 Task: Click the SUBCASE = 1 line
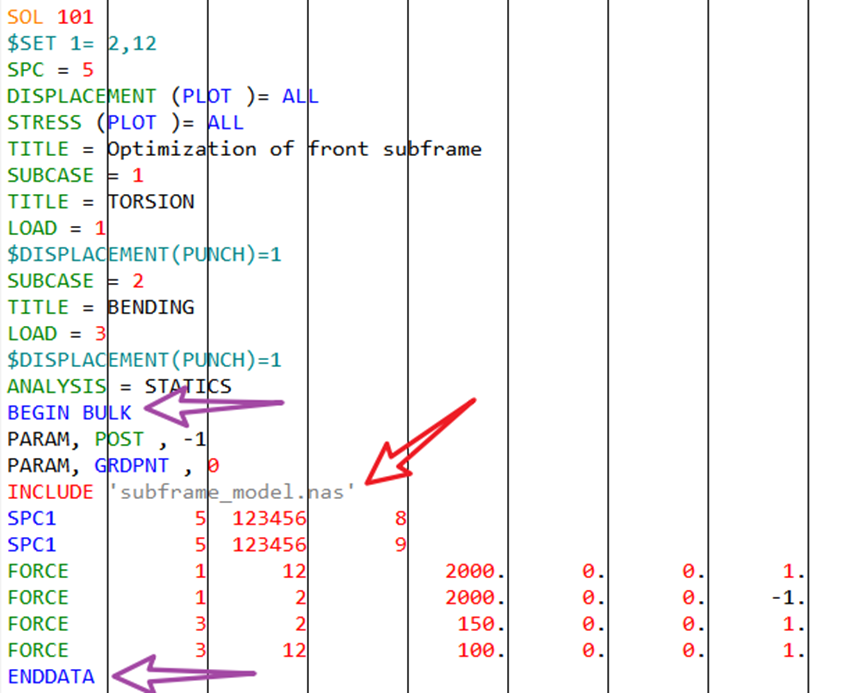pyautogui.click(x=75, y=175)
